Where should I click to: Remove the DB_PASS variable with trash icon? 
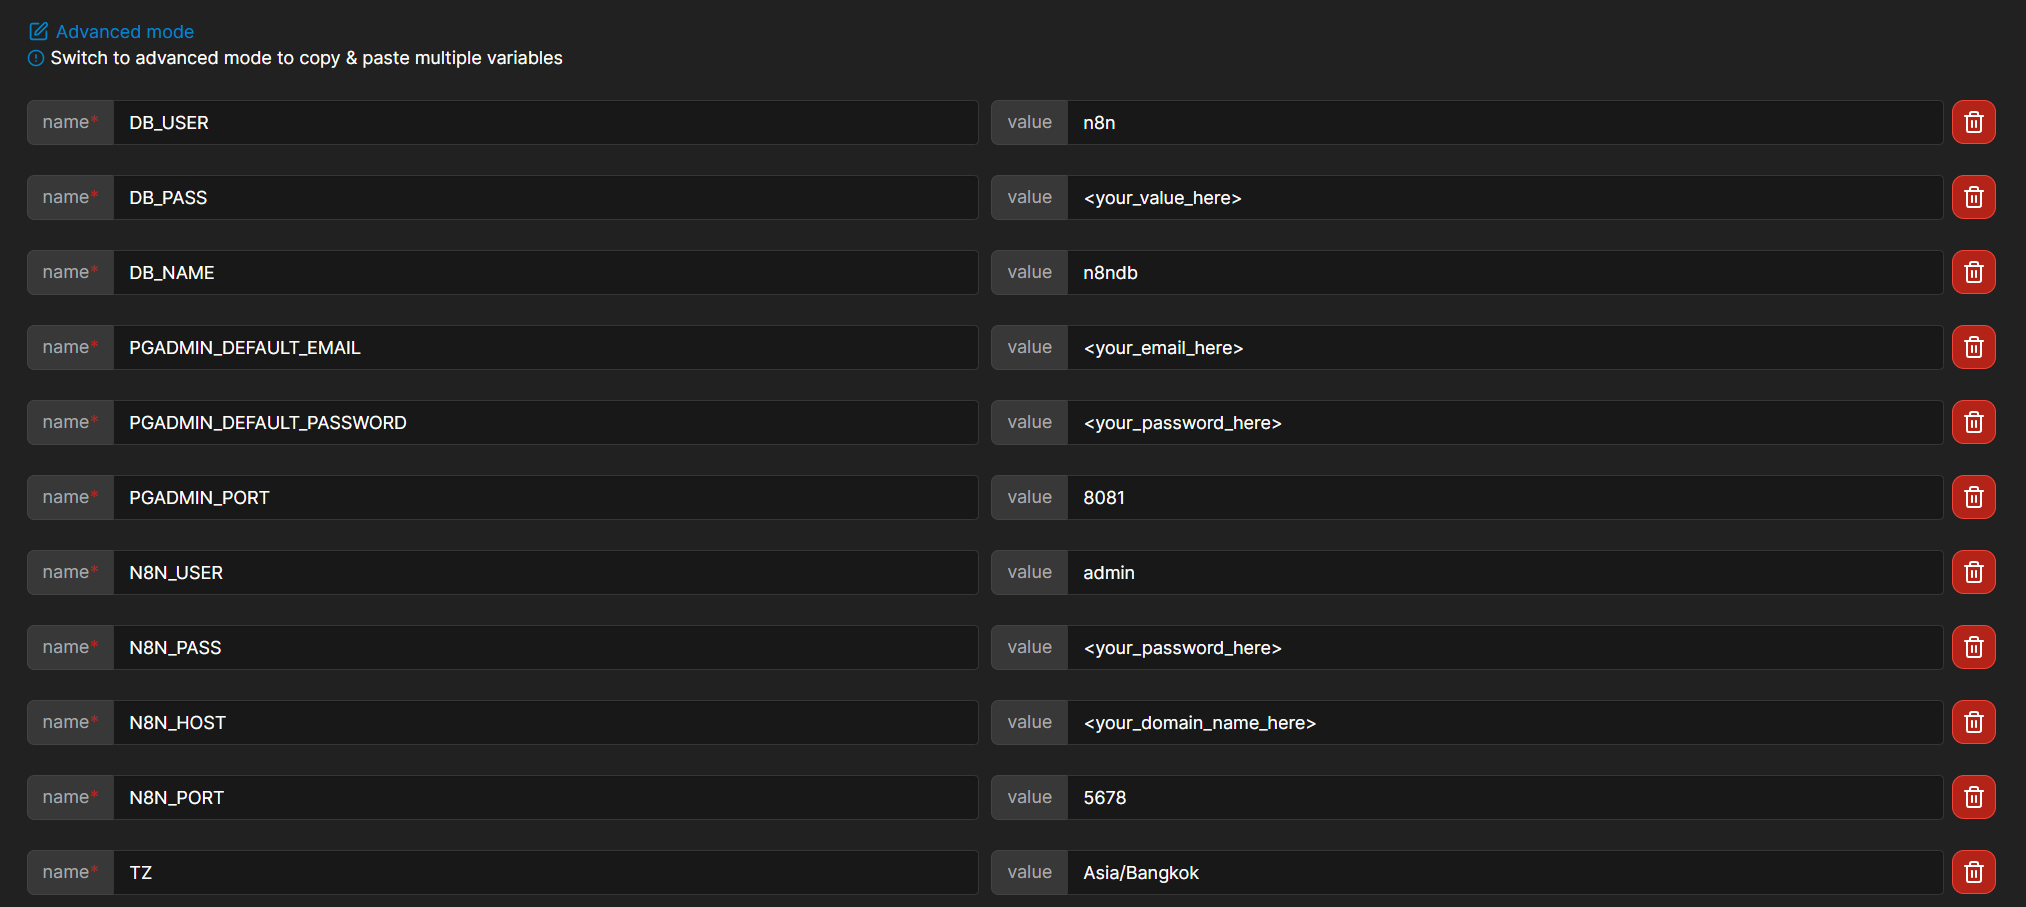coord(1973,197)
